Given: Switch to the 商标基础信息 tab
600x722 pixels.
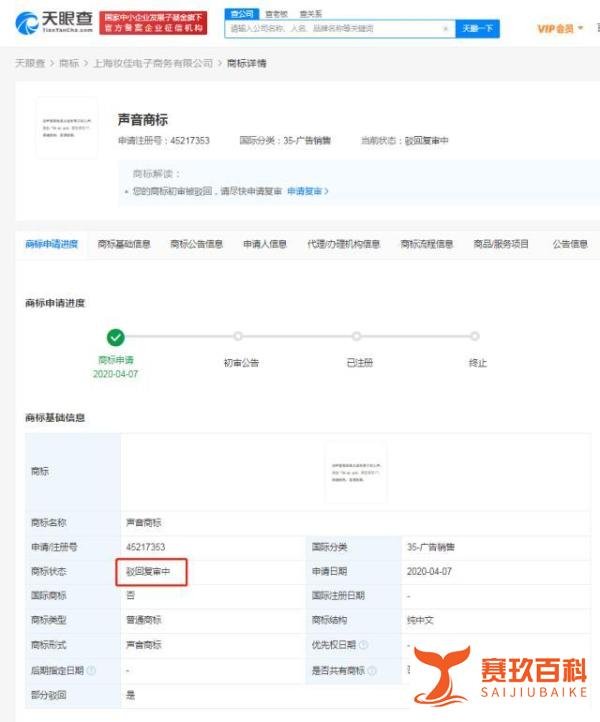Looking at the screenshot, I should coord(124,244).
